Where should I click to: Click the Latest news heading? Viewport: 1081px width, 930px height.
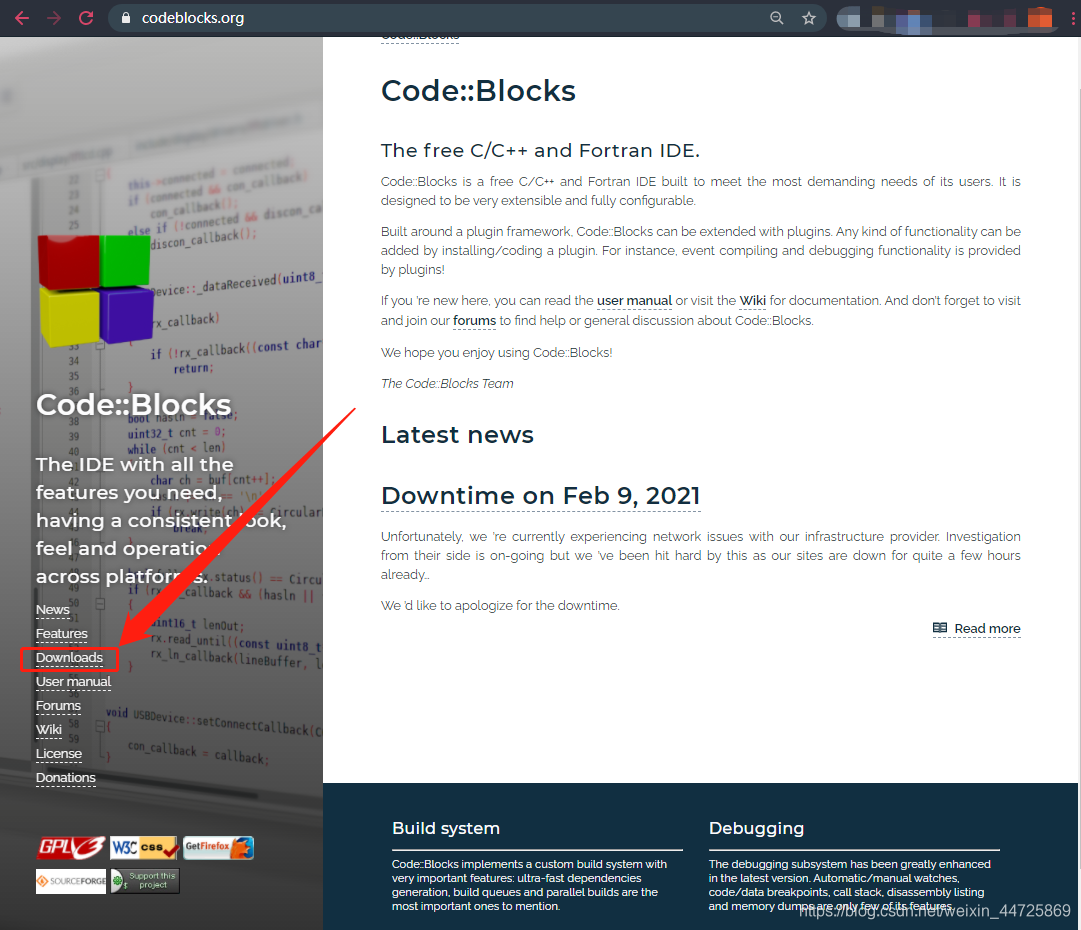(457, 435)
